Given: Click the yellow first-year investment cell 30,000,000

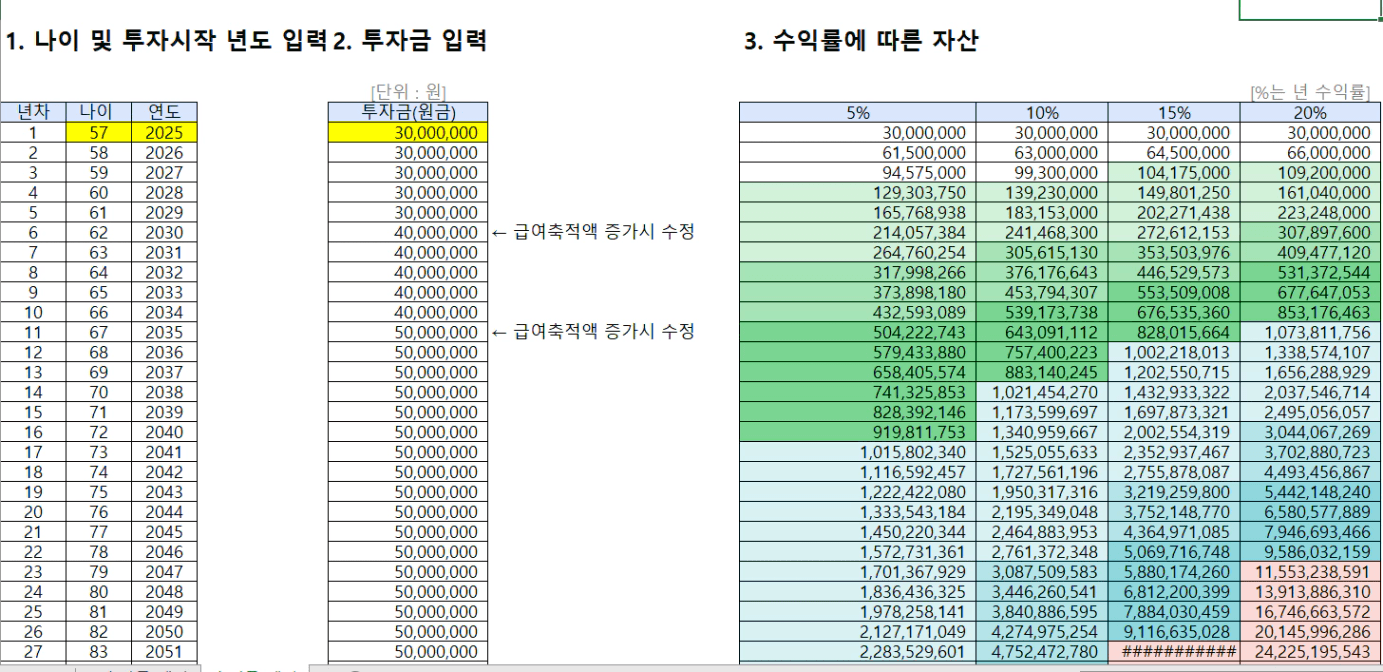Looking at the screenshot, I should click(408, 132).
